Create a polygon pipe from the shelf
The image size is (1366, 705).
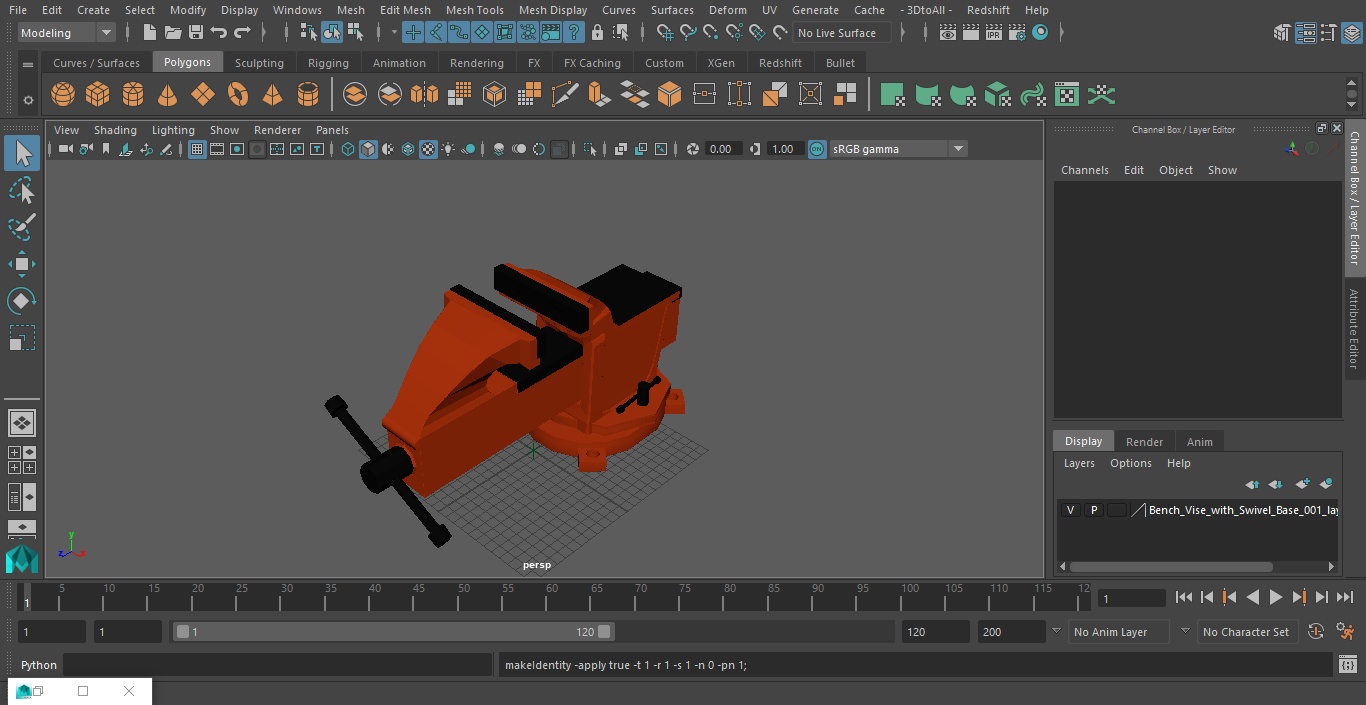[308, 95]
